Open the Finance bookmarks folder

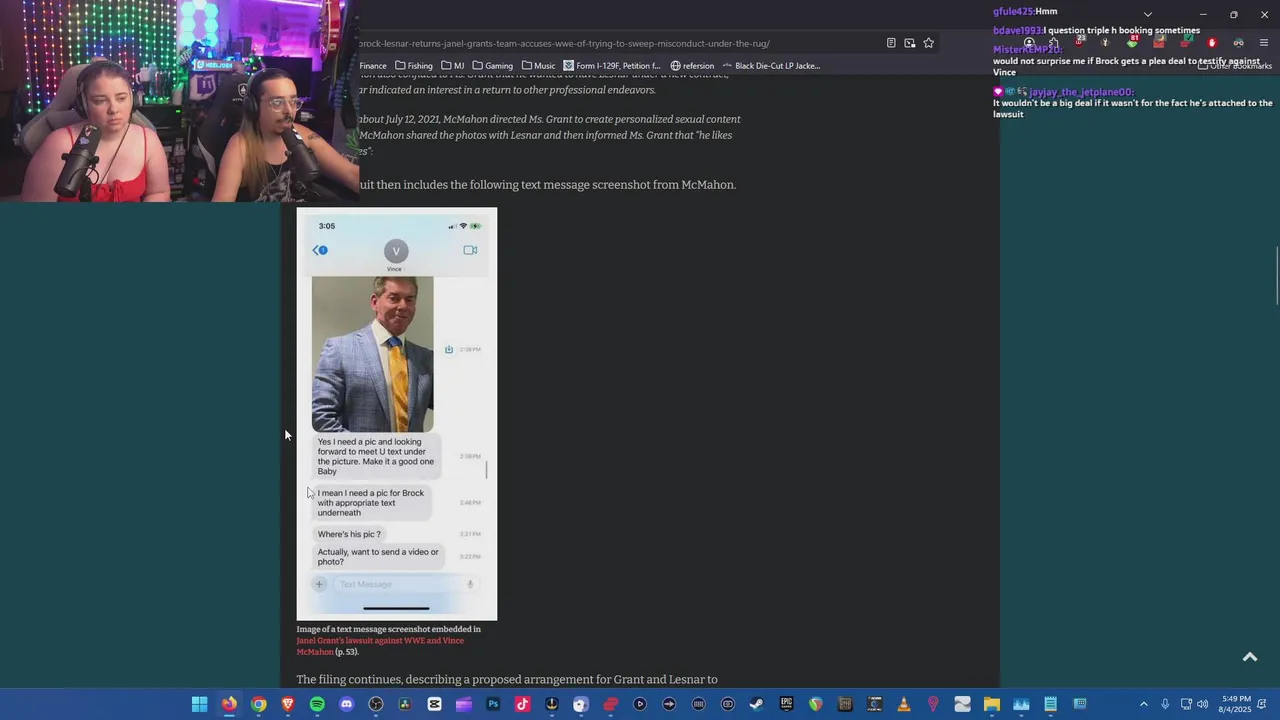(373, 66)
